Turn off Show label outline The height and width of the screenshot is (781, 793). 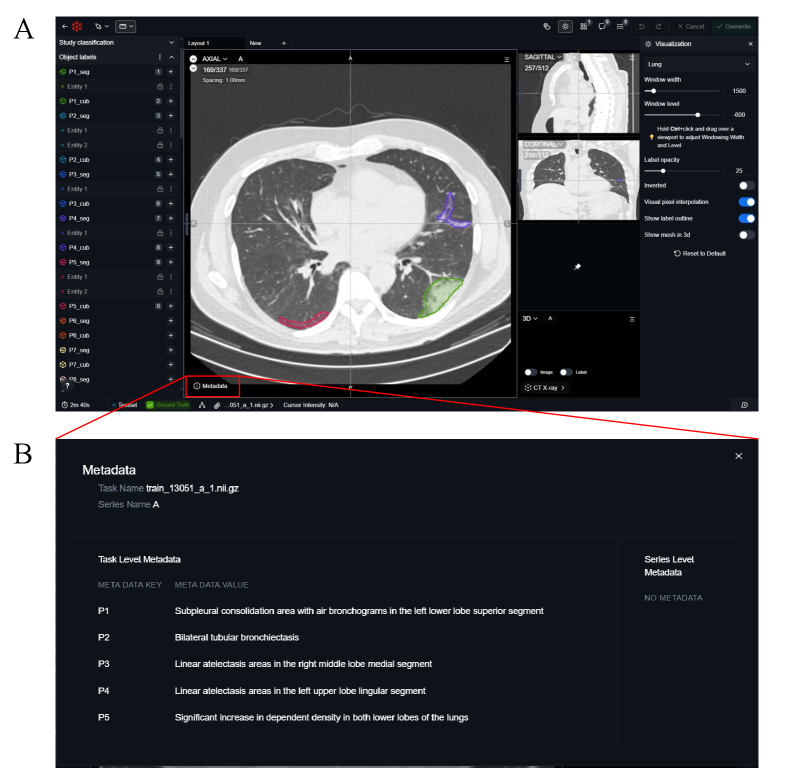(746, 219)
